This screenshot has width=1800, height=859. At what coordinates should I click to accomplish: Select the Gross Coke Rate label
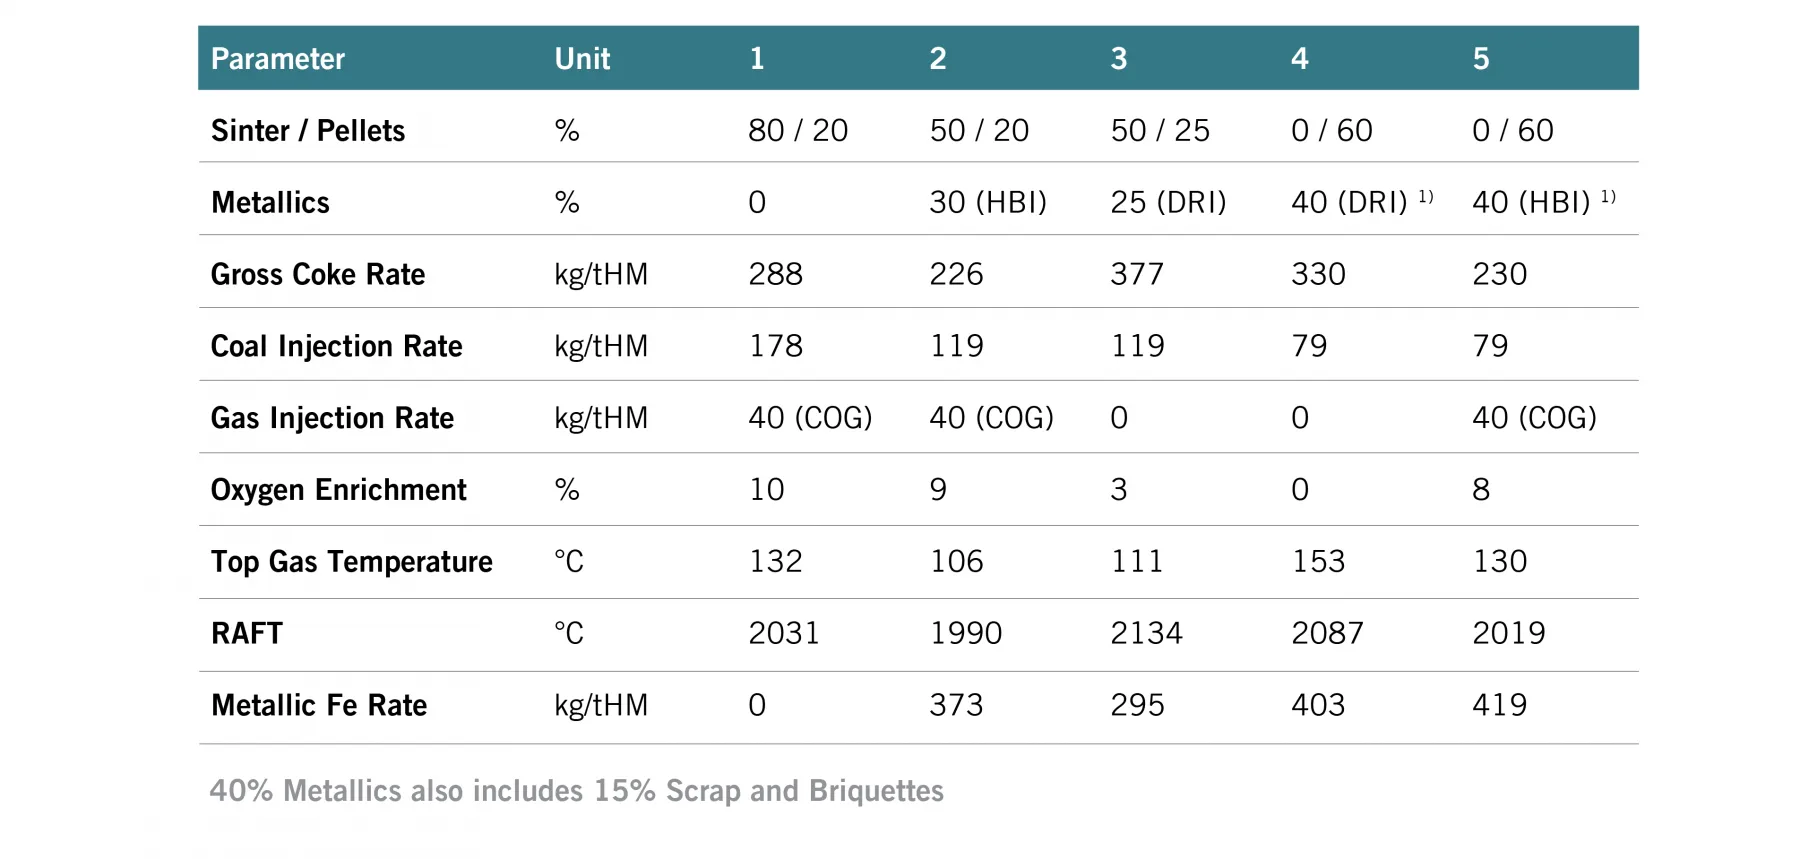[318, 275]
